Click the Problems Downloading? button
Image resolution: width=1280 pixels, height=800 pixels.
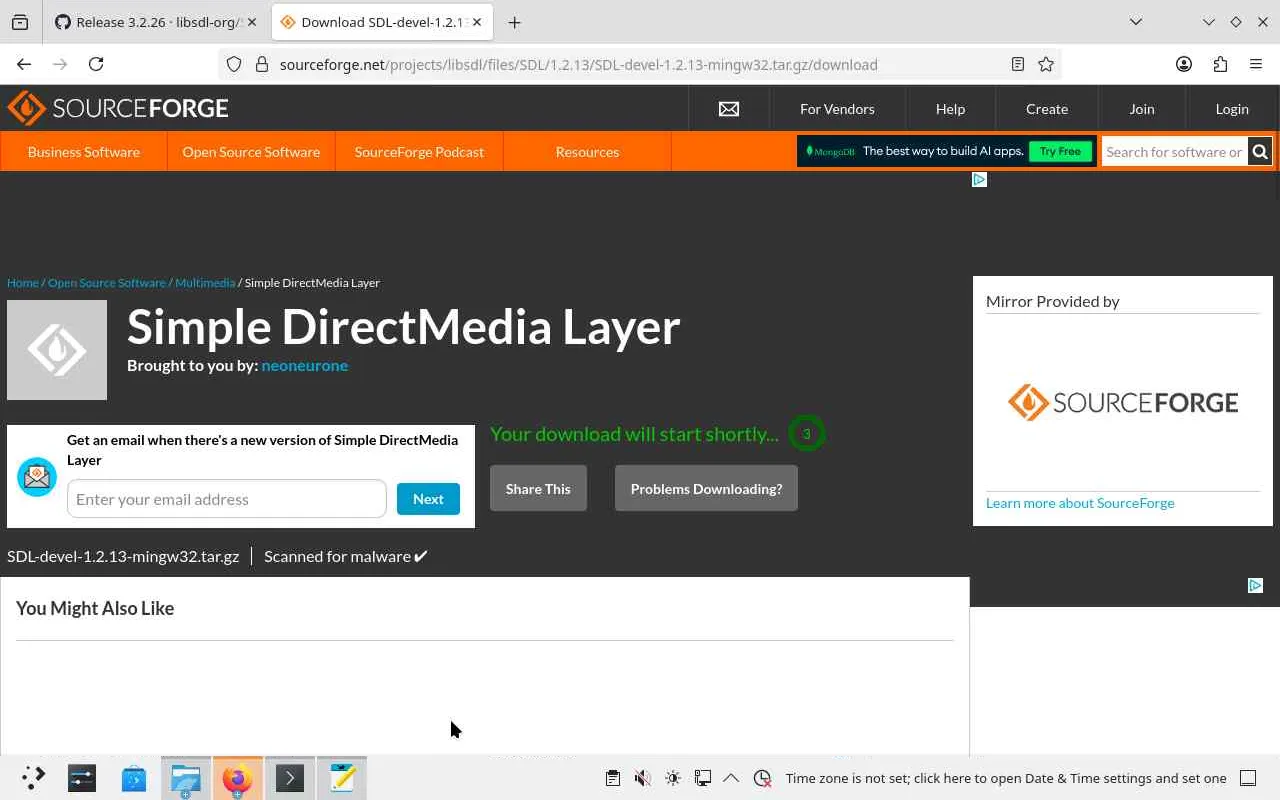point(706,488)
